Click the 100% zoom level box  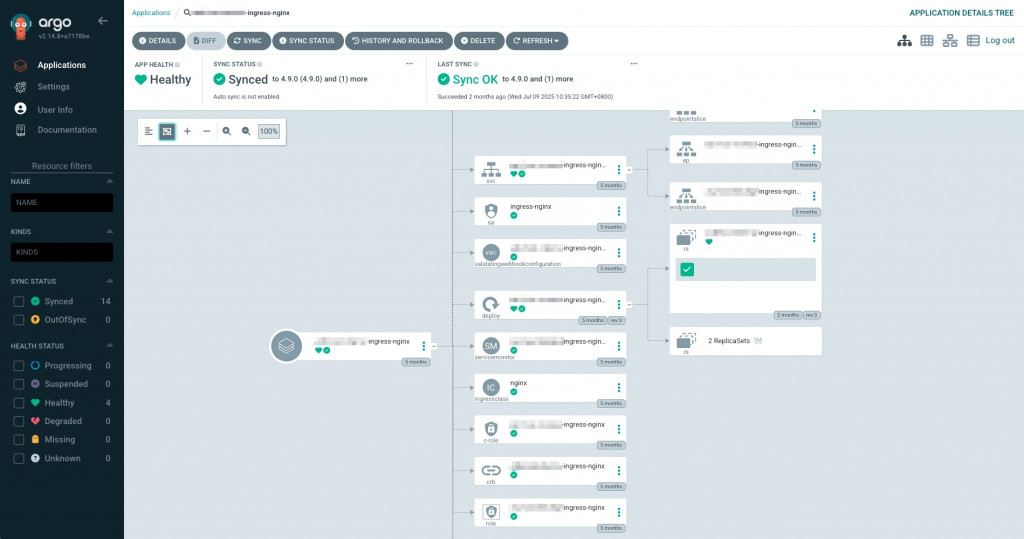point(268,131)
